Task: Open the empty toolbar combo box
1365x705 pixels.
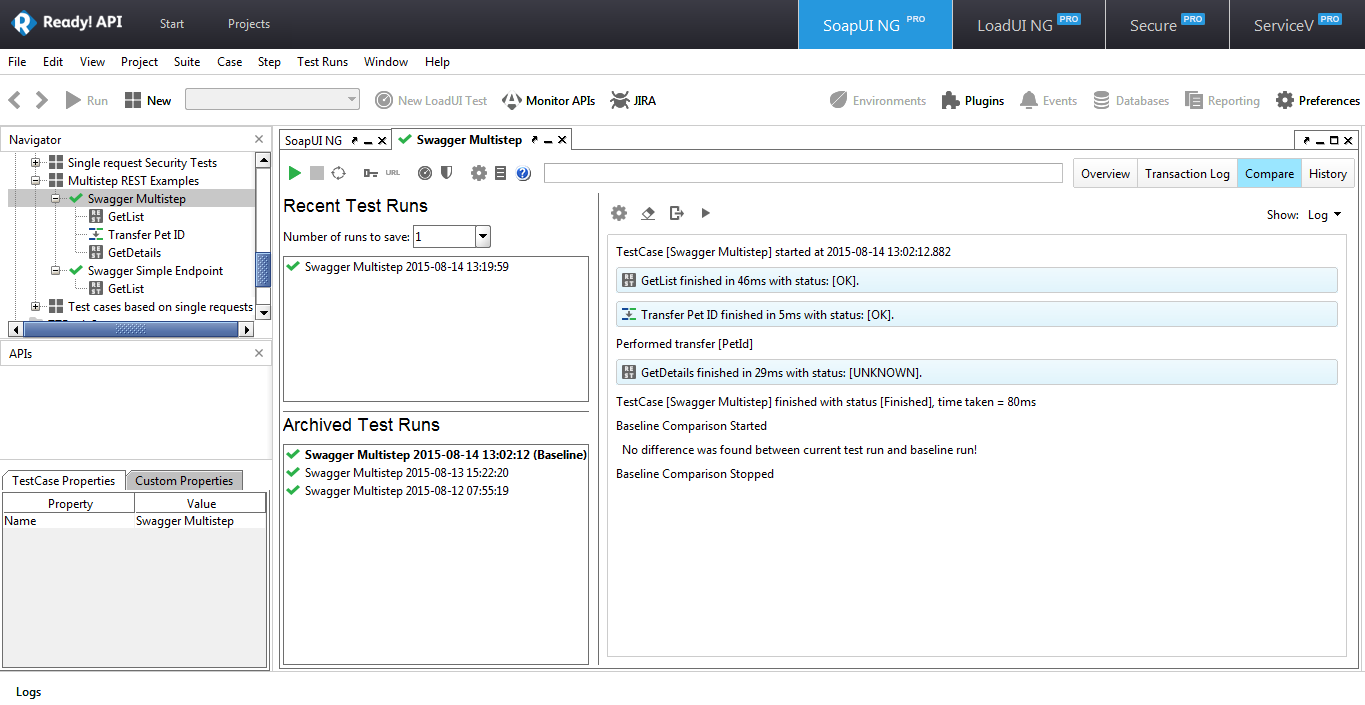Action: coord(272,99)
